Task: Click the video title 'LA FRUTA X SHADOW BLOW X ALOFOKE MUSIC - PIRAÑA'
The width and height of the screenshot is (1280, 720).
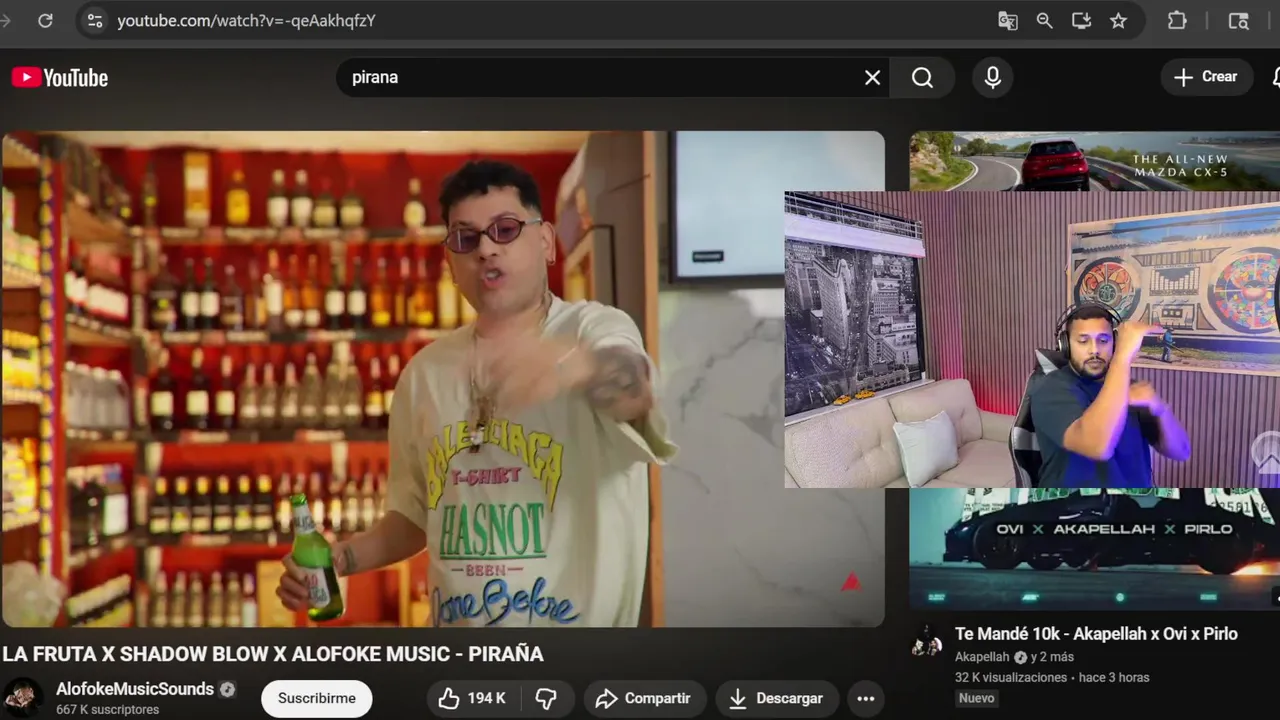Action: [273, 654]
